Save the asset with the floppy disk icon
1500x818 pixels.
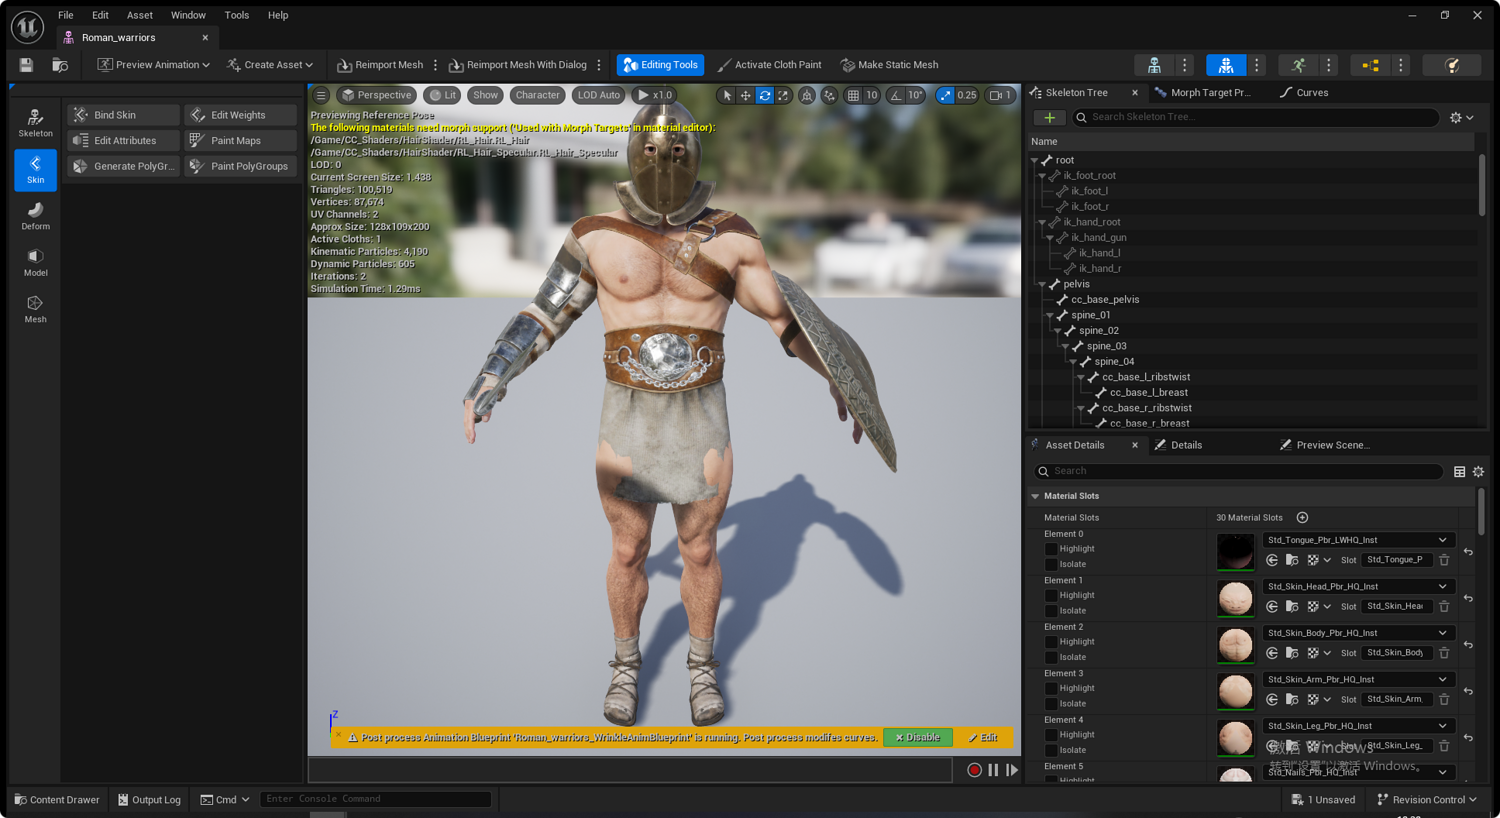26,65
